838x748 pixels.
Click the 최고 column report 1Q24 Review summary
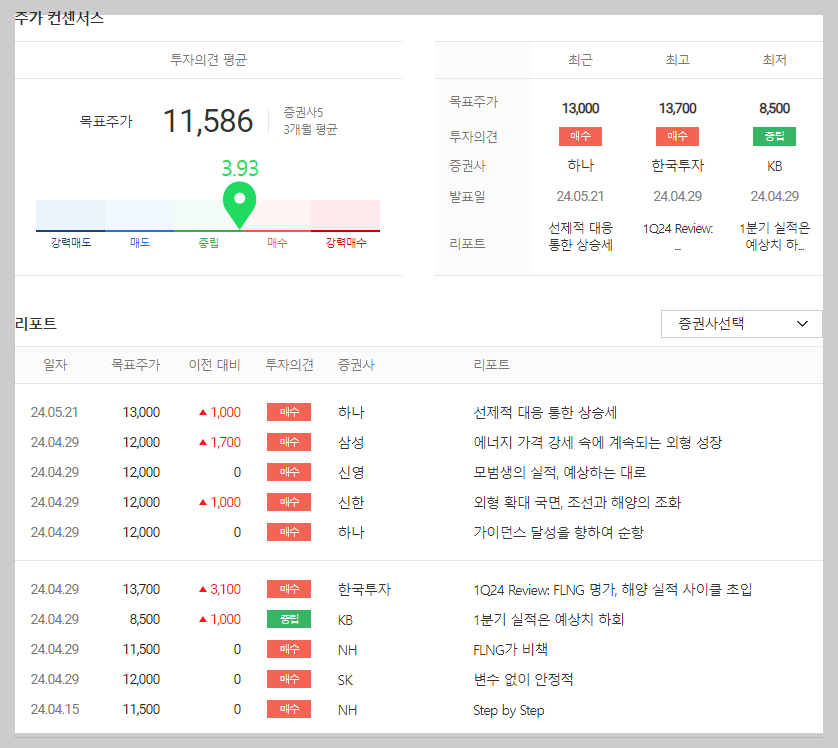click(678, 235)
